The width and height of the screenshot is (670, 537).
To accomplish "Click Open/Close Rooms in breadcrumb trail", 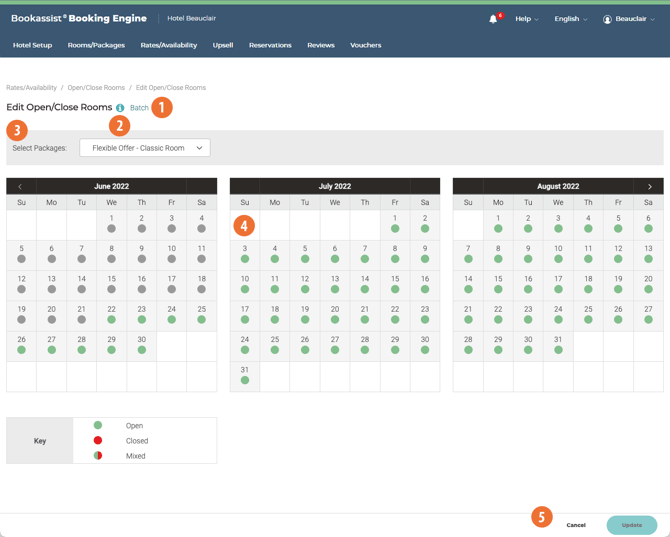I will click(96, 88).
